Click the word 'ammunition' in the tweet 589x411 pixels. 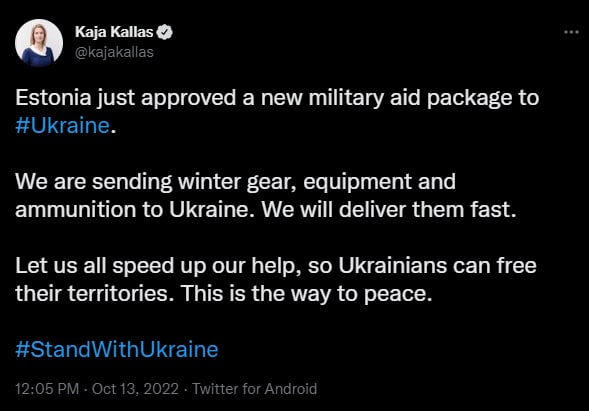(x=76, y=210)
